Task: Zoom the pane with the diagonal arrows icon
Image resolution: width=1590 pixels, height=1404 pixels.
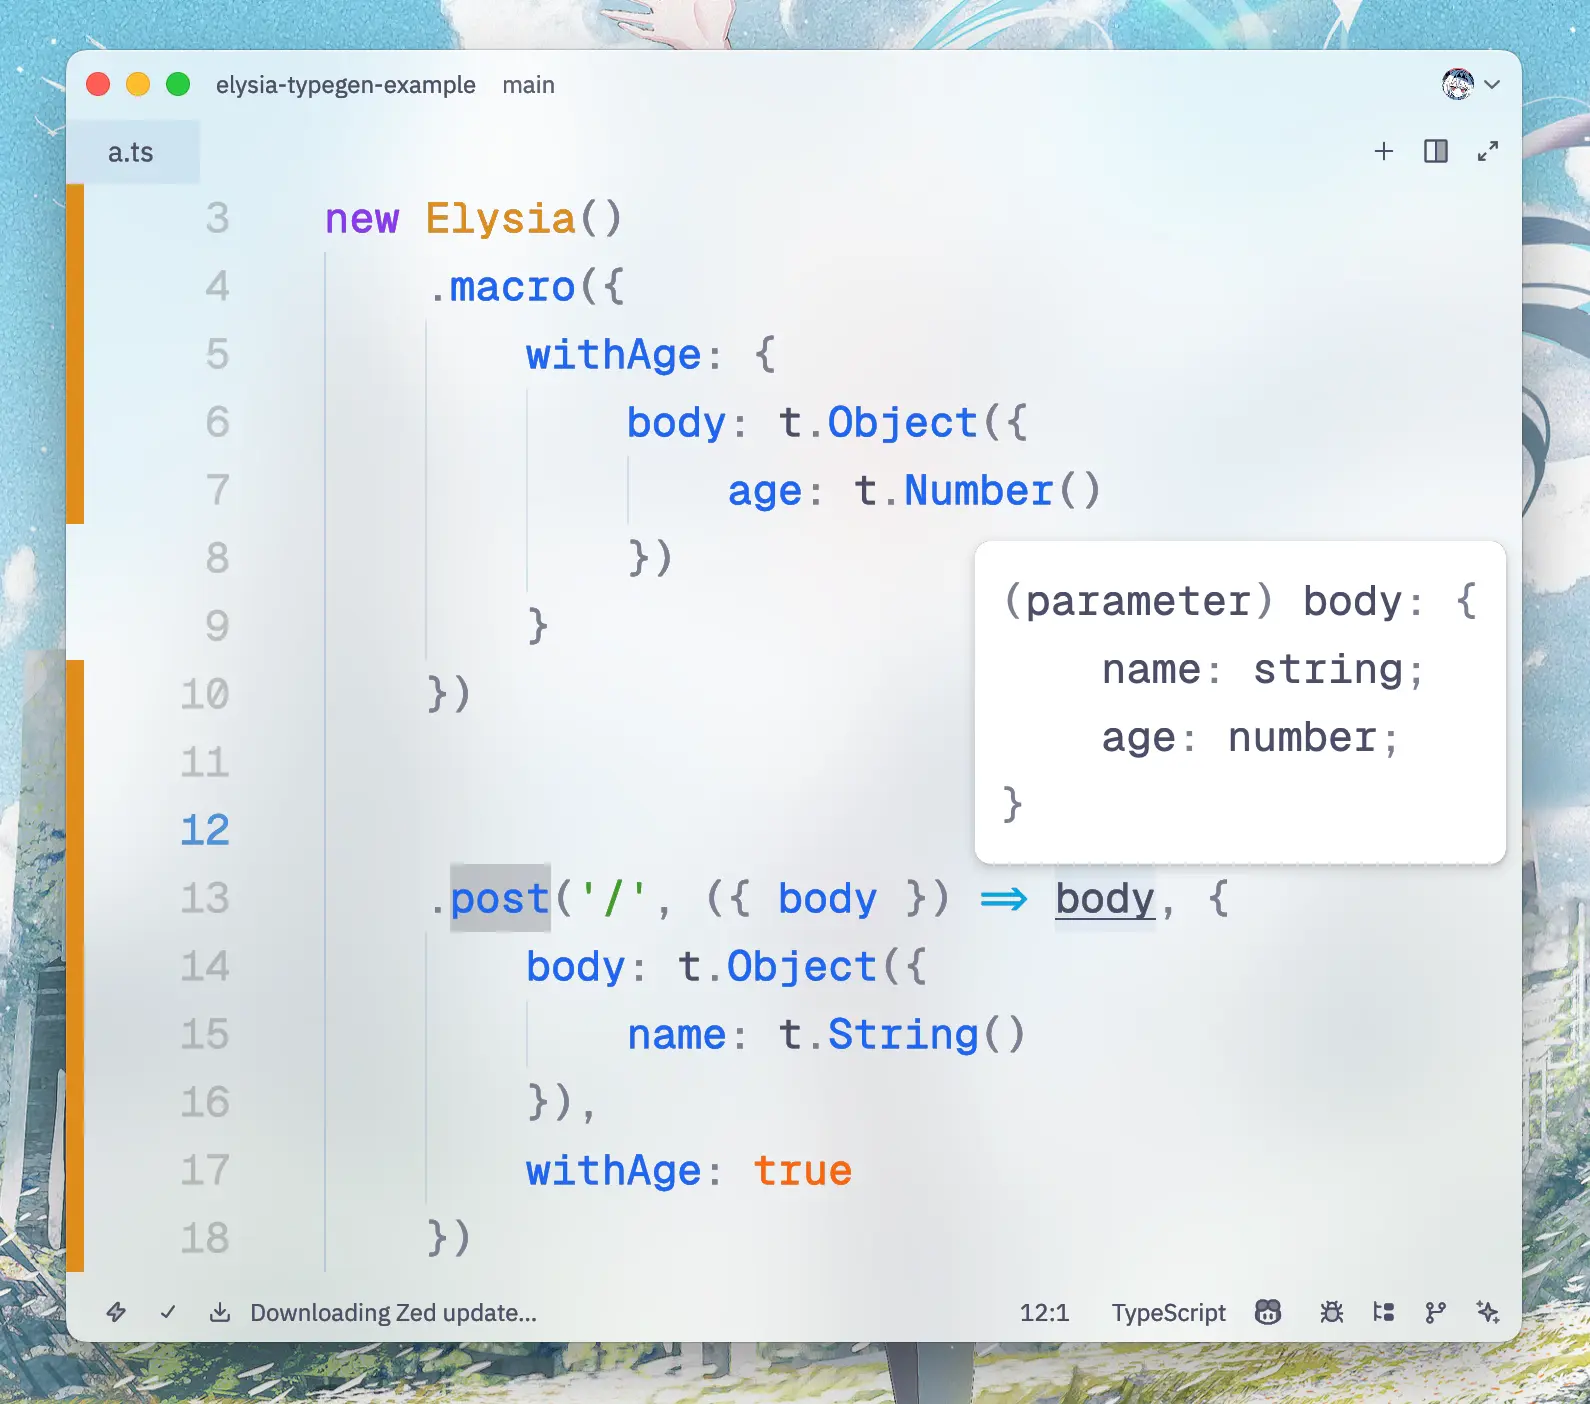Action: tap(1488, 151)
